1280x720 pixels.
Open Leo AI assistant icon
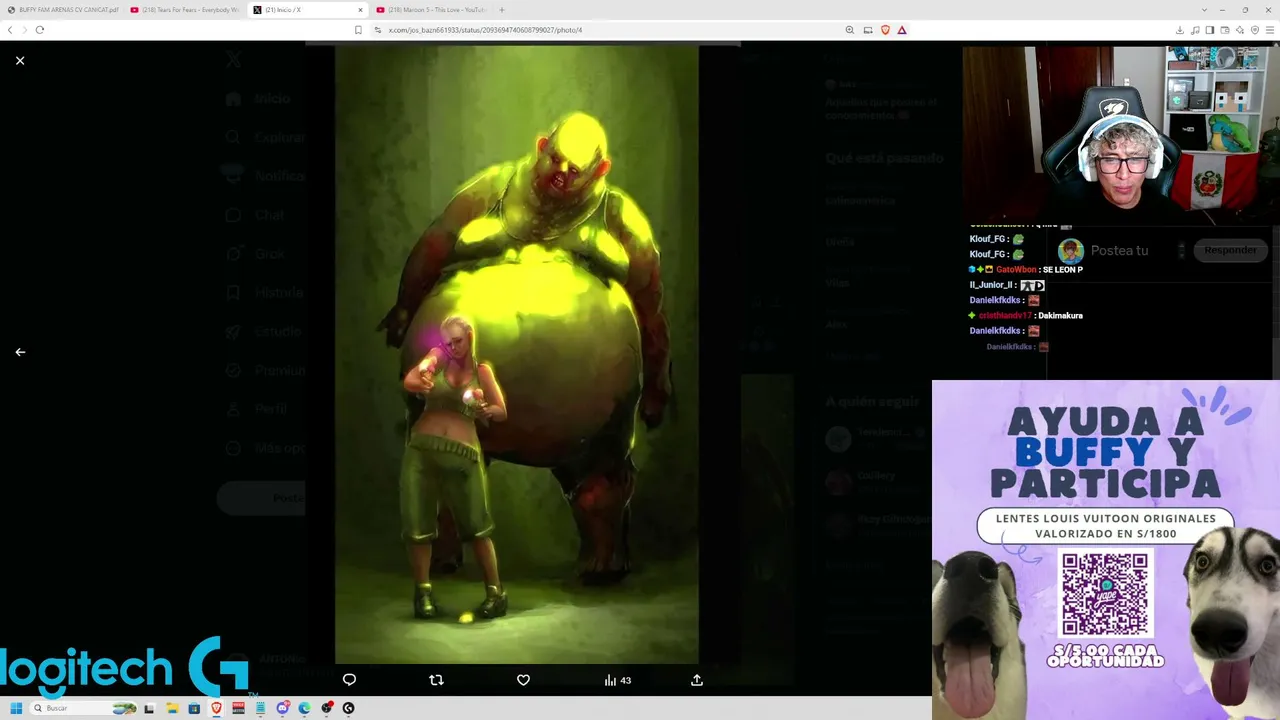click(x=1240, y=30)
